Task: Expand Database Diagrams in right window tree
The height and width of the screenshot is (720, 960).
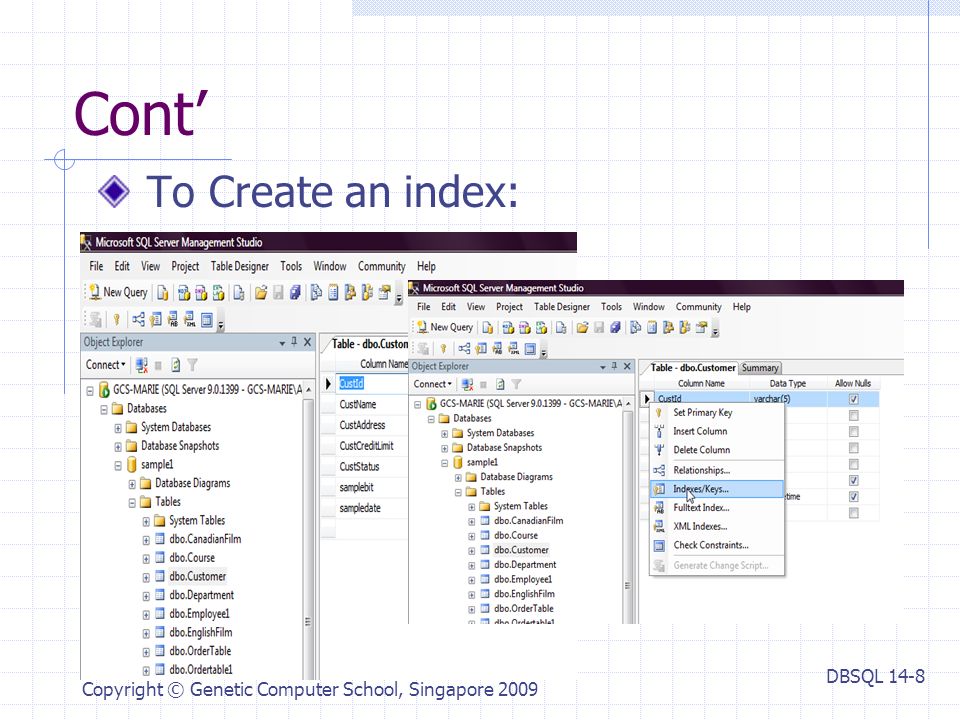Action: [458, 478]
